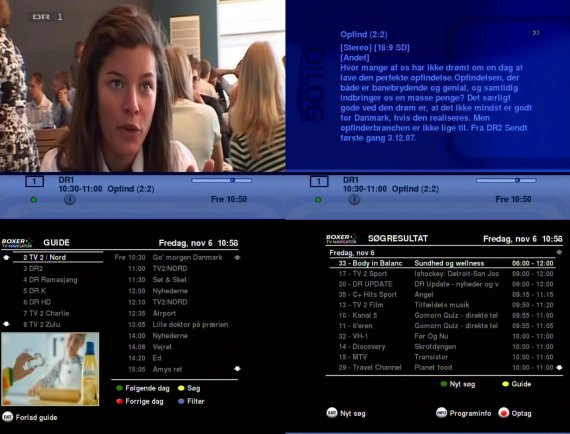Select the 15 - MTV result

point(442,357)
